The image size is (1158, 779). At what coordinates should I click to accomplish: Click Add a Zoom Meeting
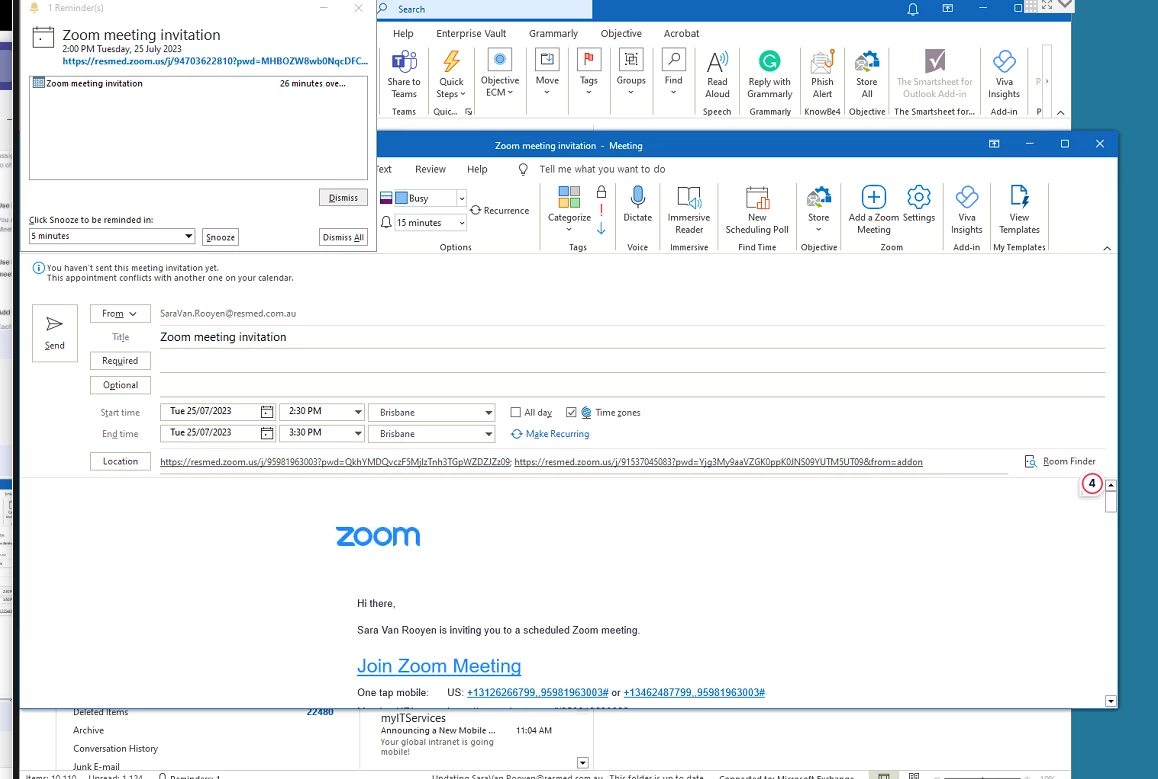(874, 210)
